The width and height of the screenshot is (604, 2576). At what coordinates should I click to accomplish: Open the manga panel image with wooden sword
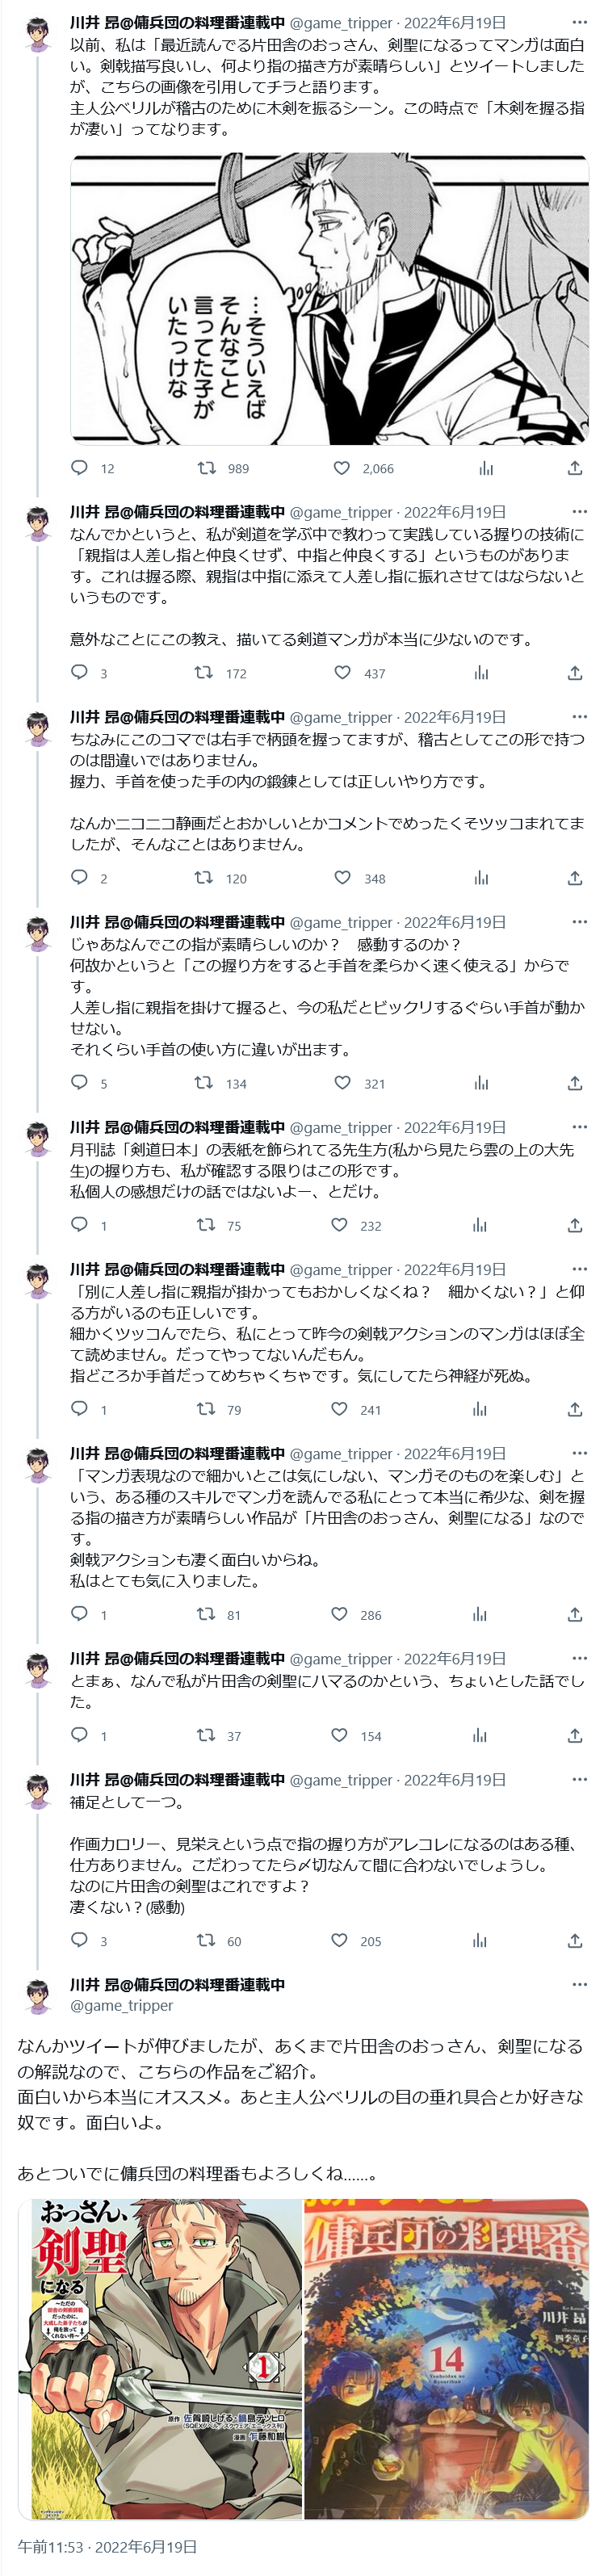[x=329, y=299]
